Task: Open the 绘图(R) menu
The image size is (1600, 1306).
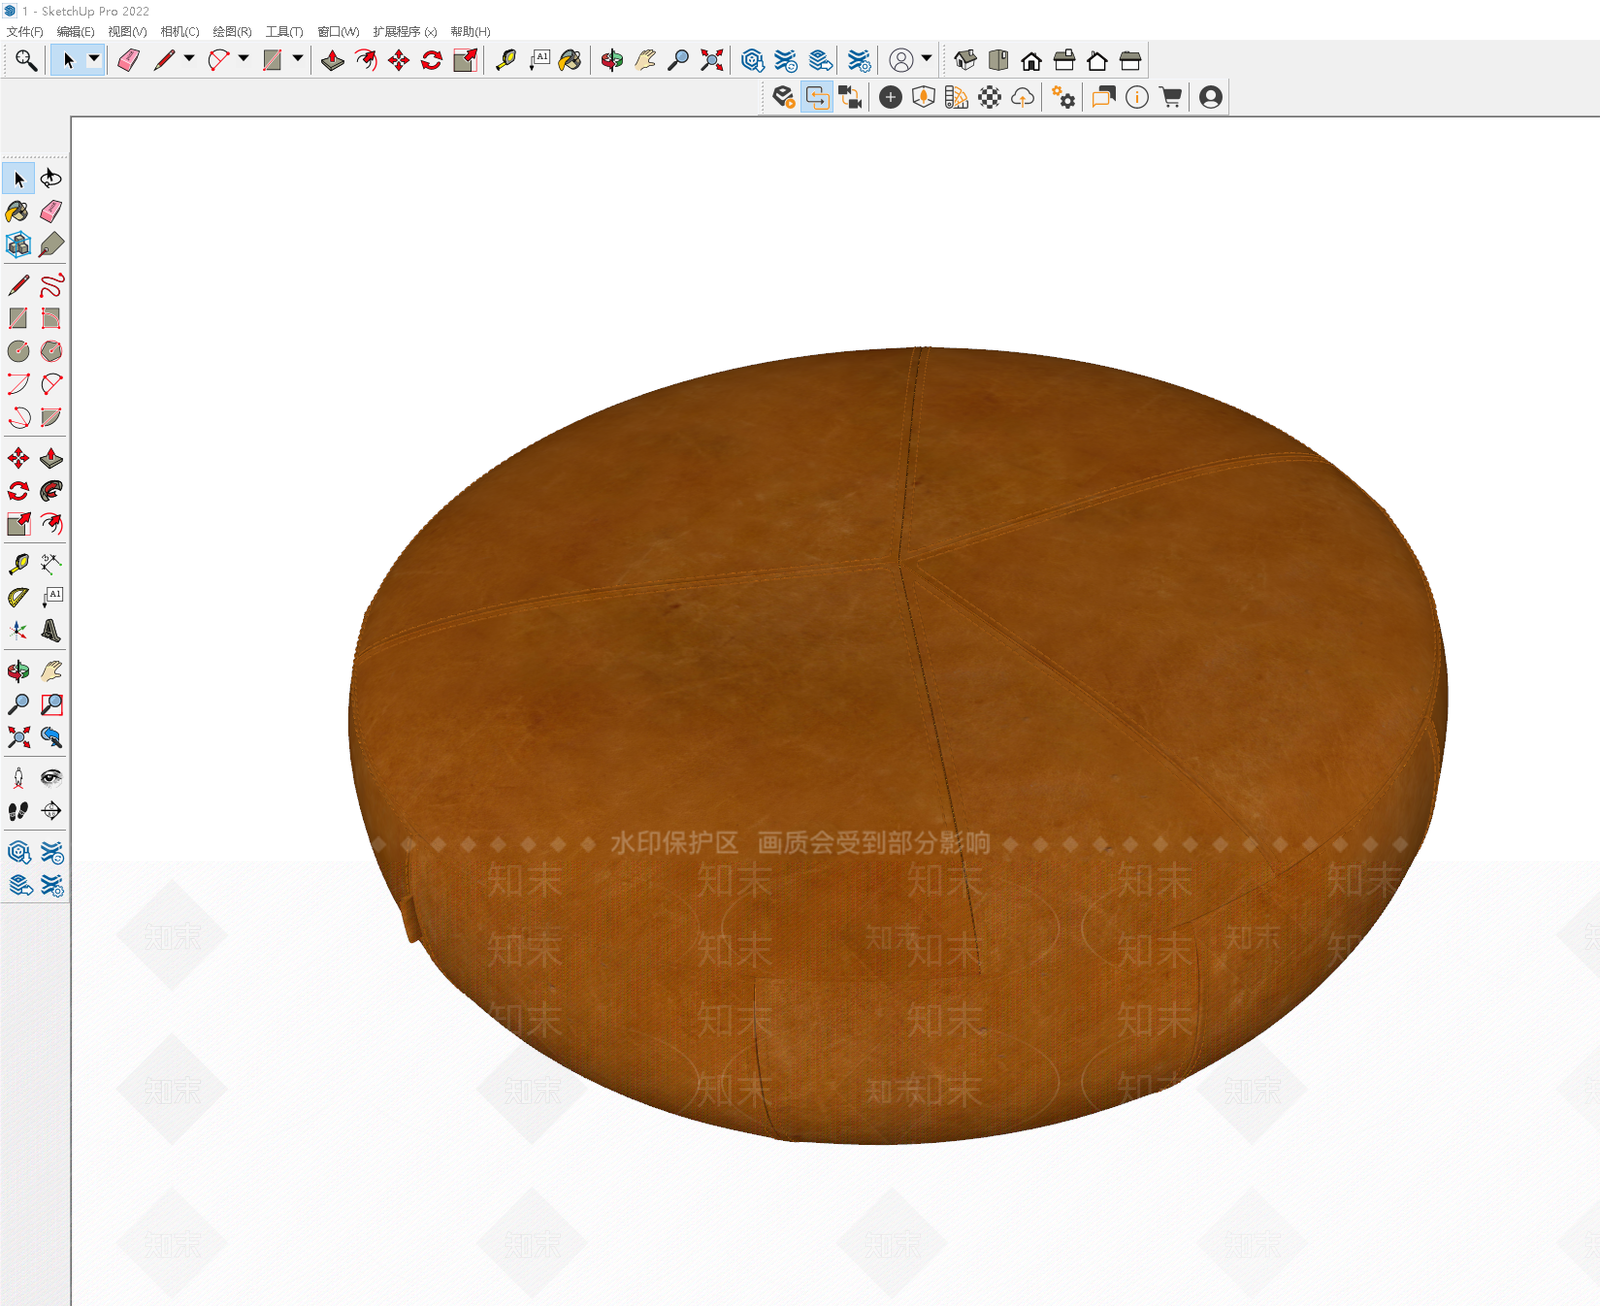Action: pos(232,32)
